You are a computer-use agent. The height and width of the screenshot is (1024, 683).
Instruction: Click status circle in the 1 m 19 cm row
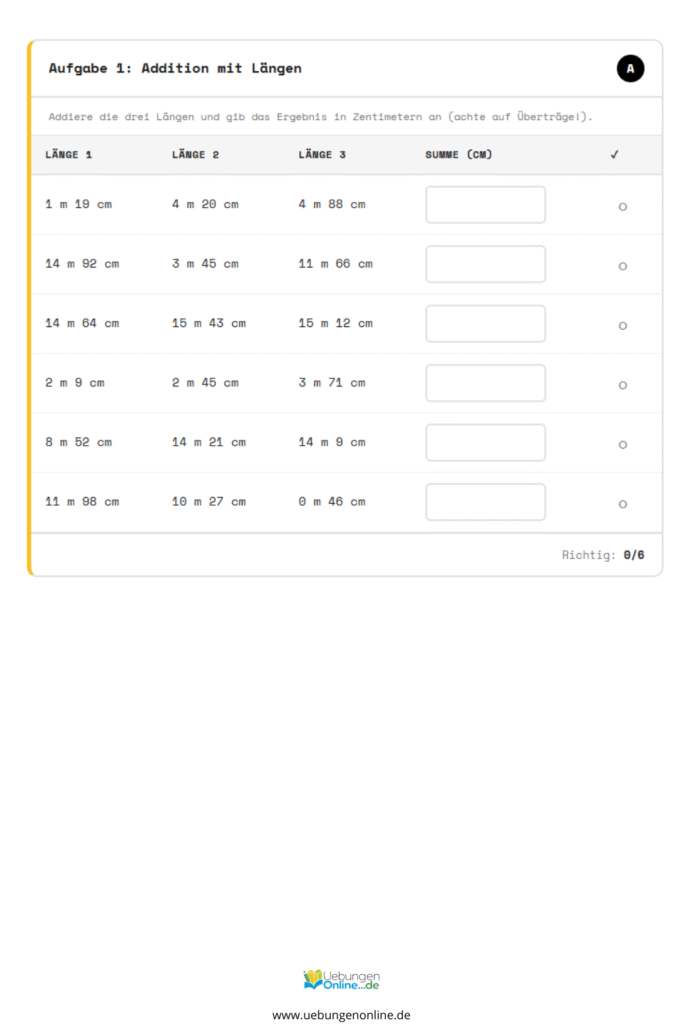tap(623, 207)
